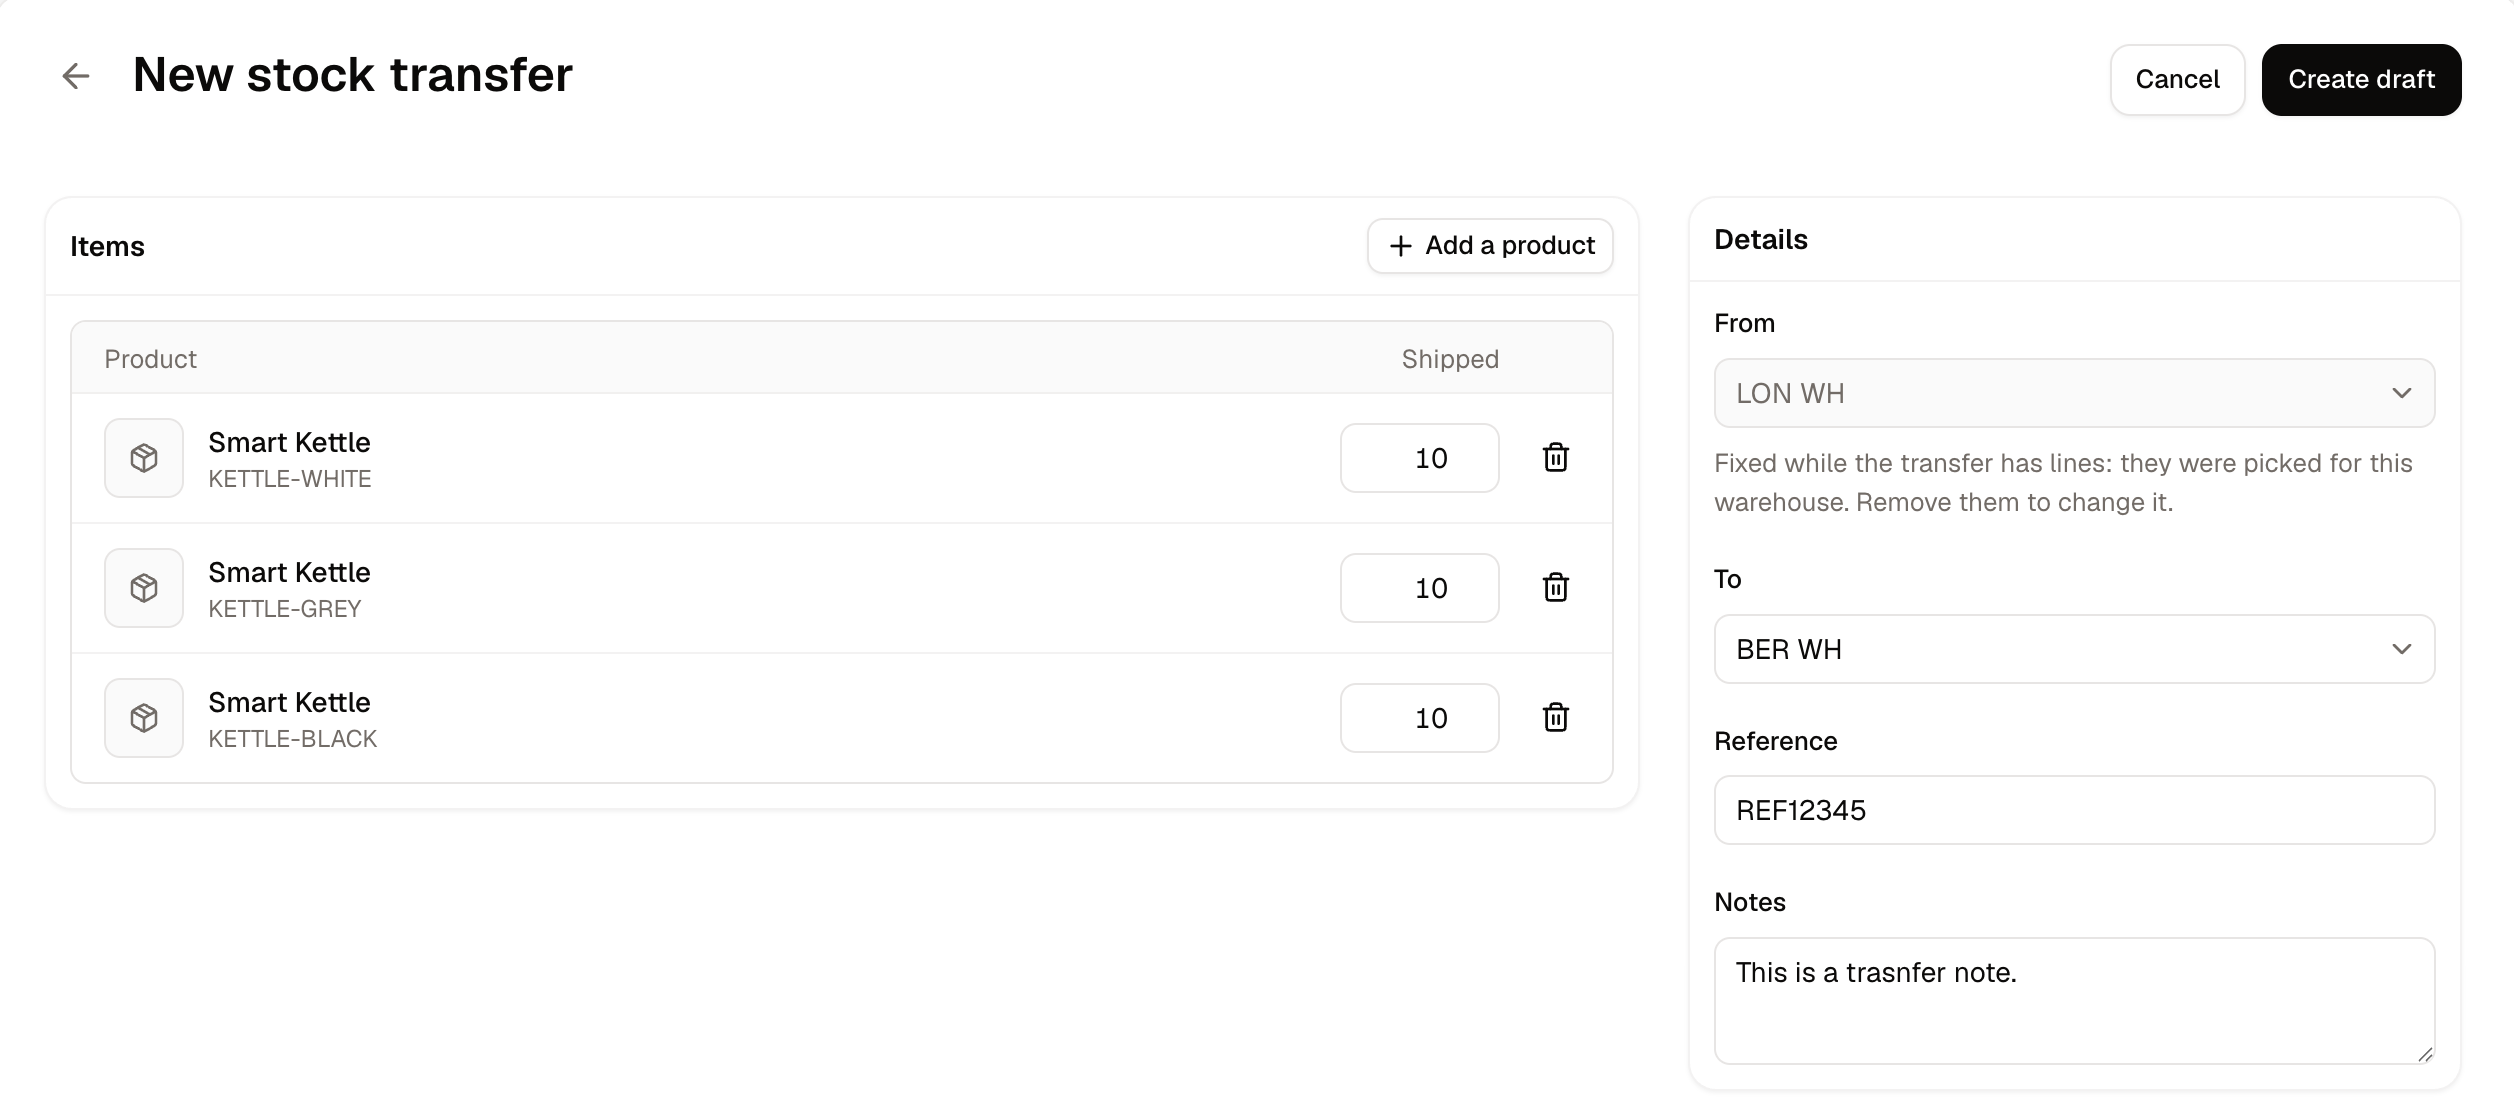
Task: Open the From warehouse dropdown LON WH
Action: (2074, 393)
